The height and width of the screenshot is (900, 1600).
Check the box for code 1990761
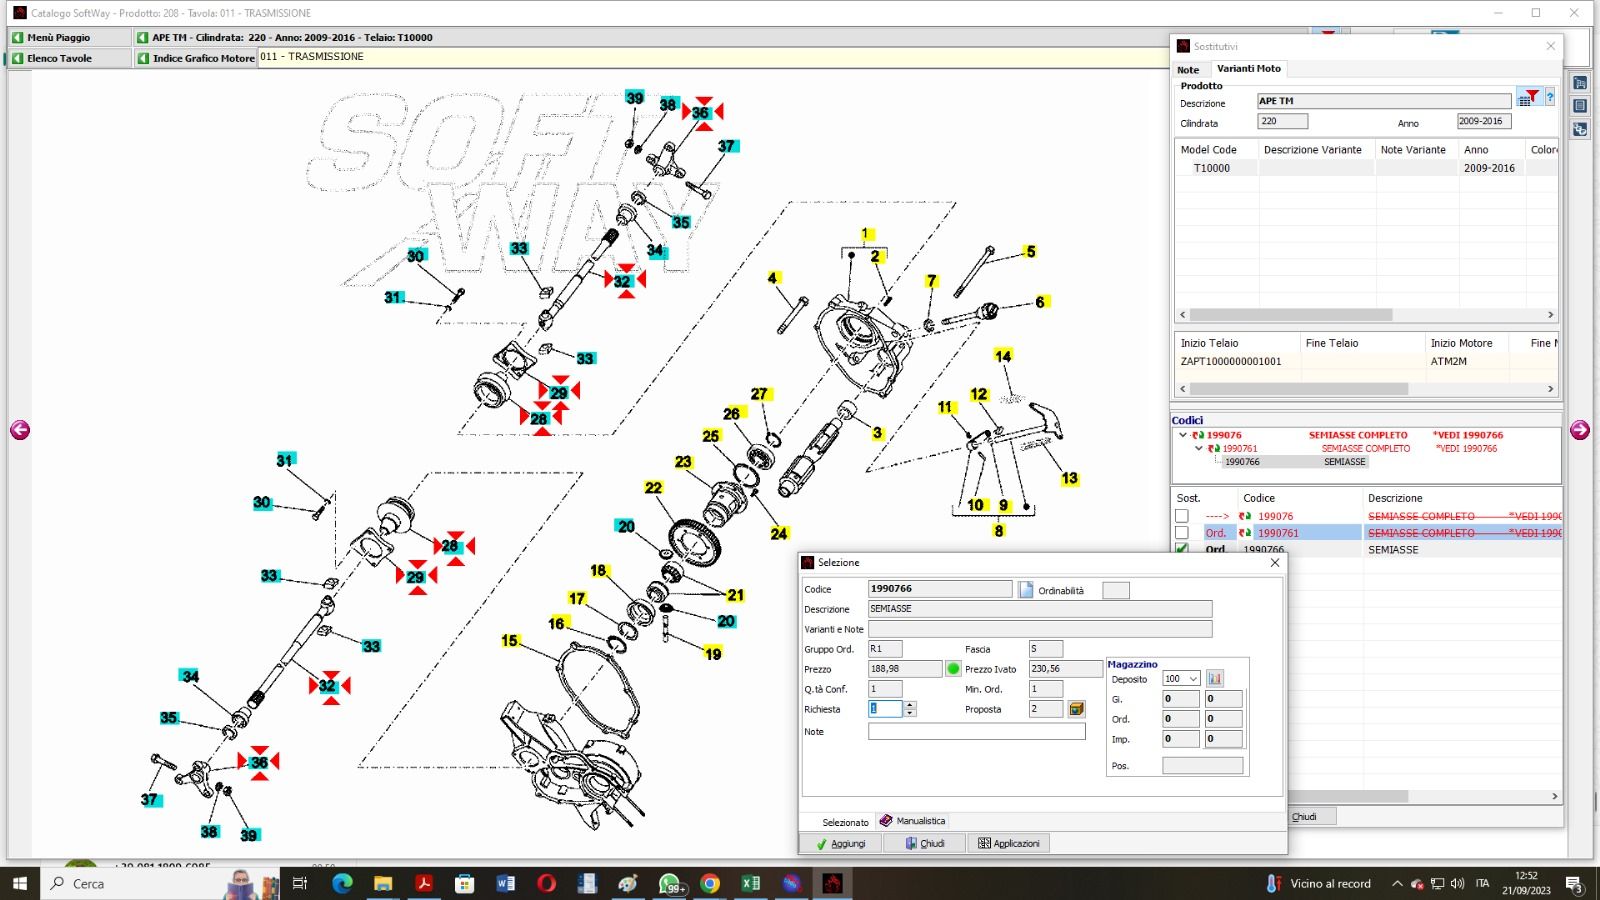point(1182,533)
